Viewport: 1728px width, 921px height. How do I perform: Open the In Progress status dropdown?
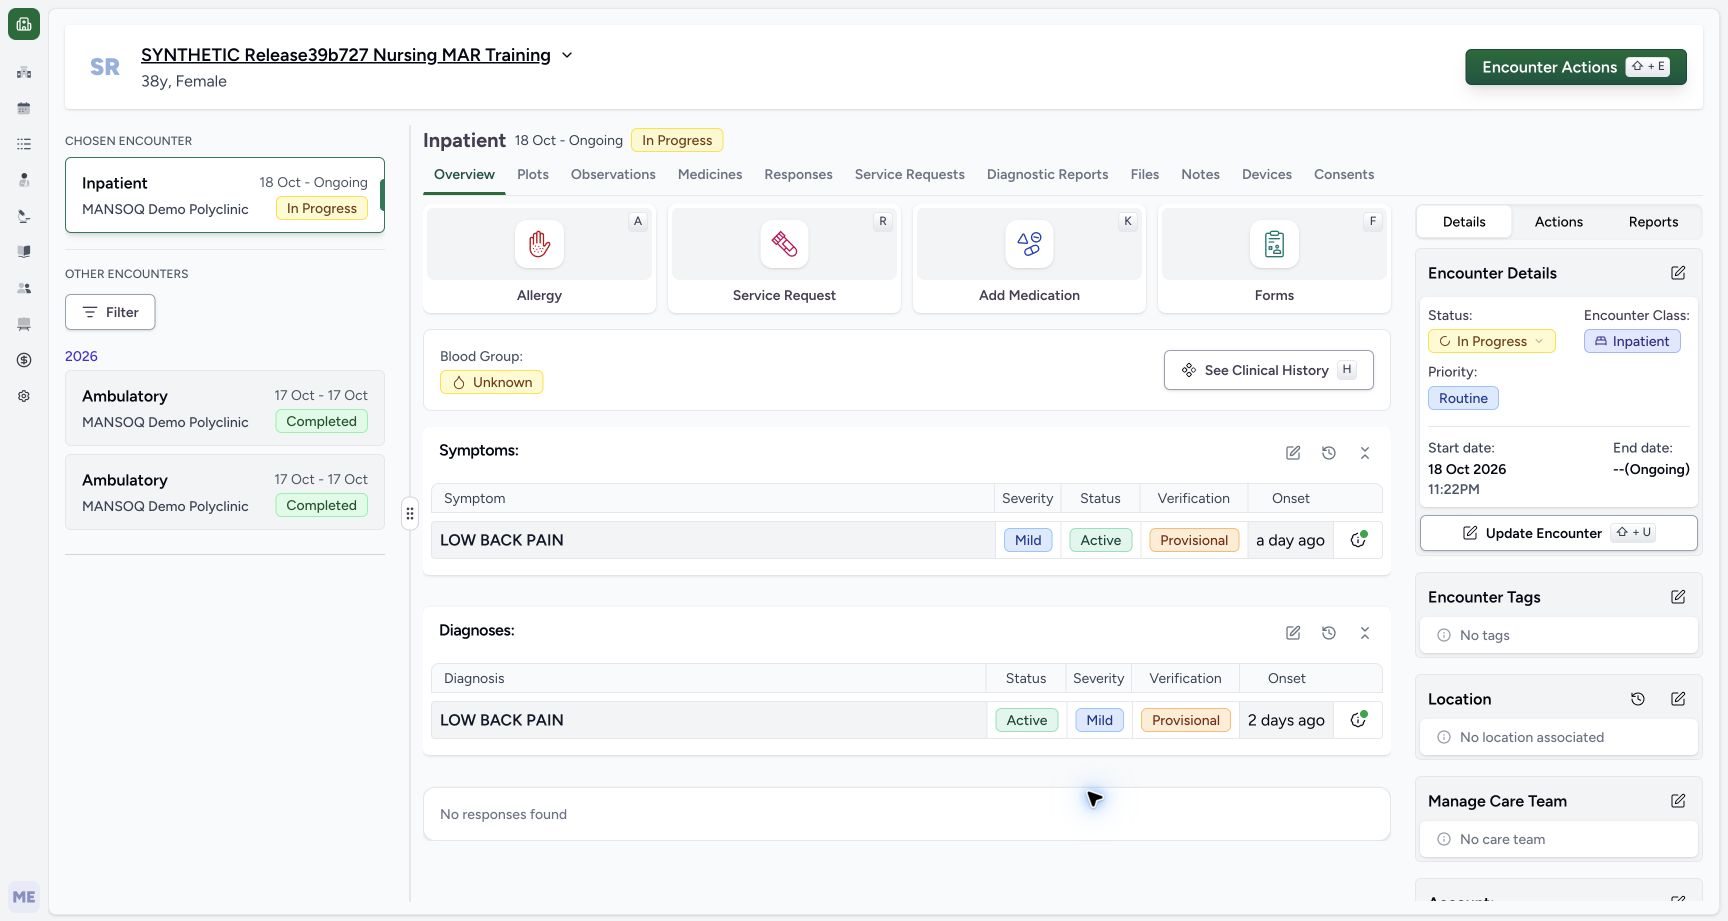point(1492,341)
